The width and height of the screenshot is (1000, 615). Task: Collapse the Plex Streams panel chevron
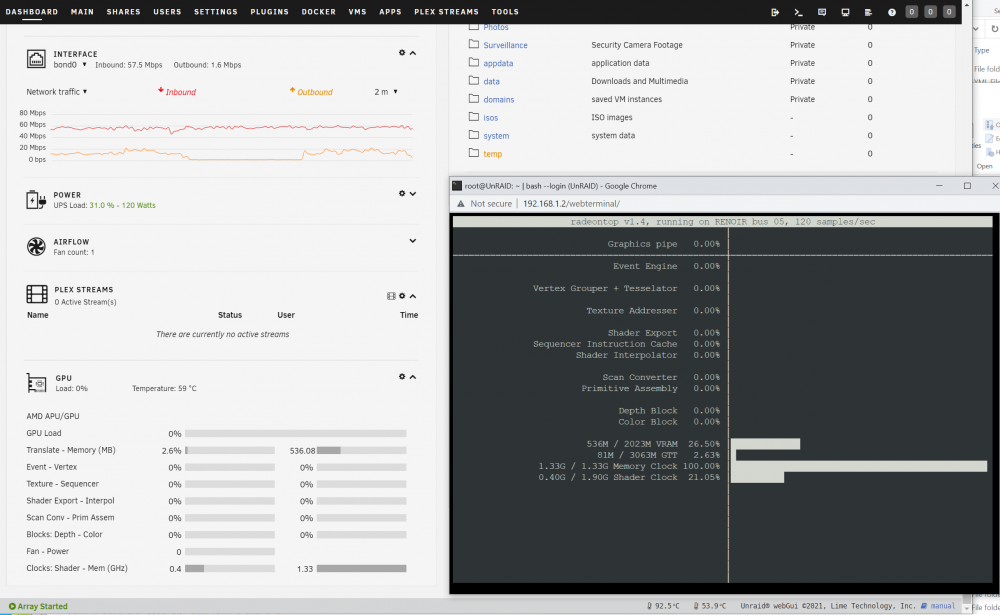click(x=413, y=296)
